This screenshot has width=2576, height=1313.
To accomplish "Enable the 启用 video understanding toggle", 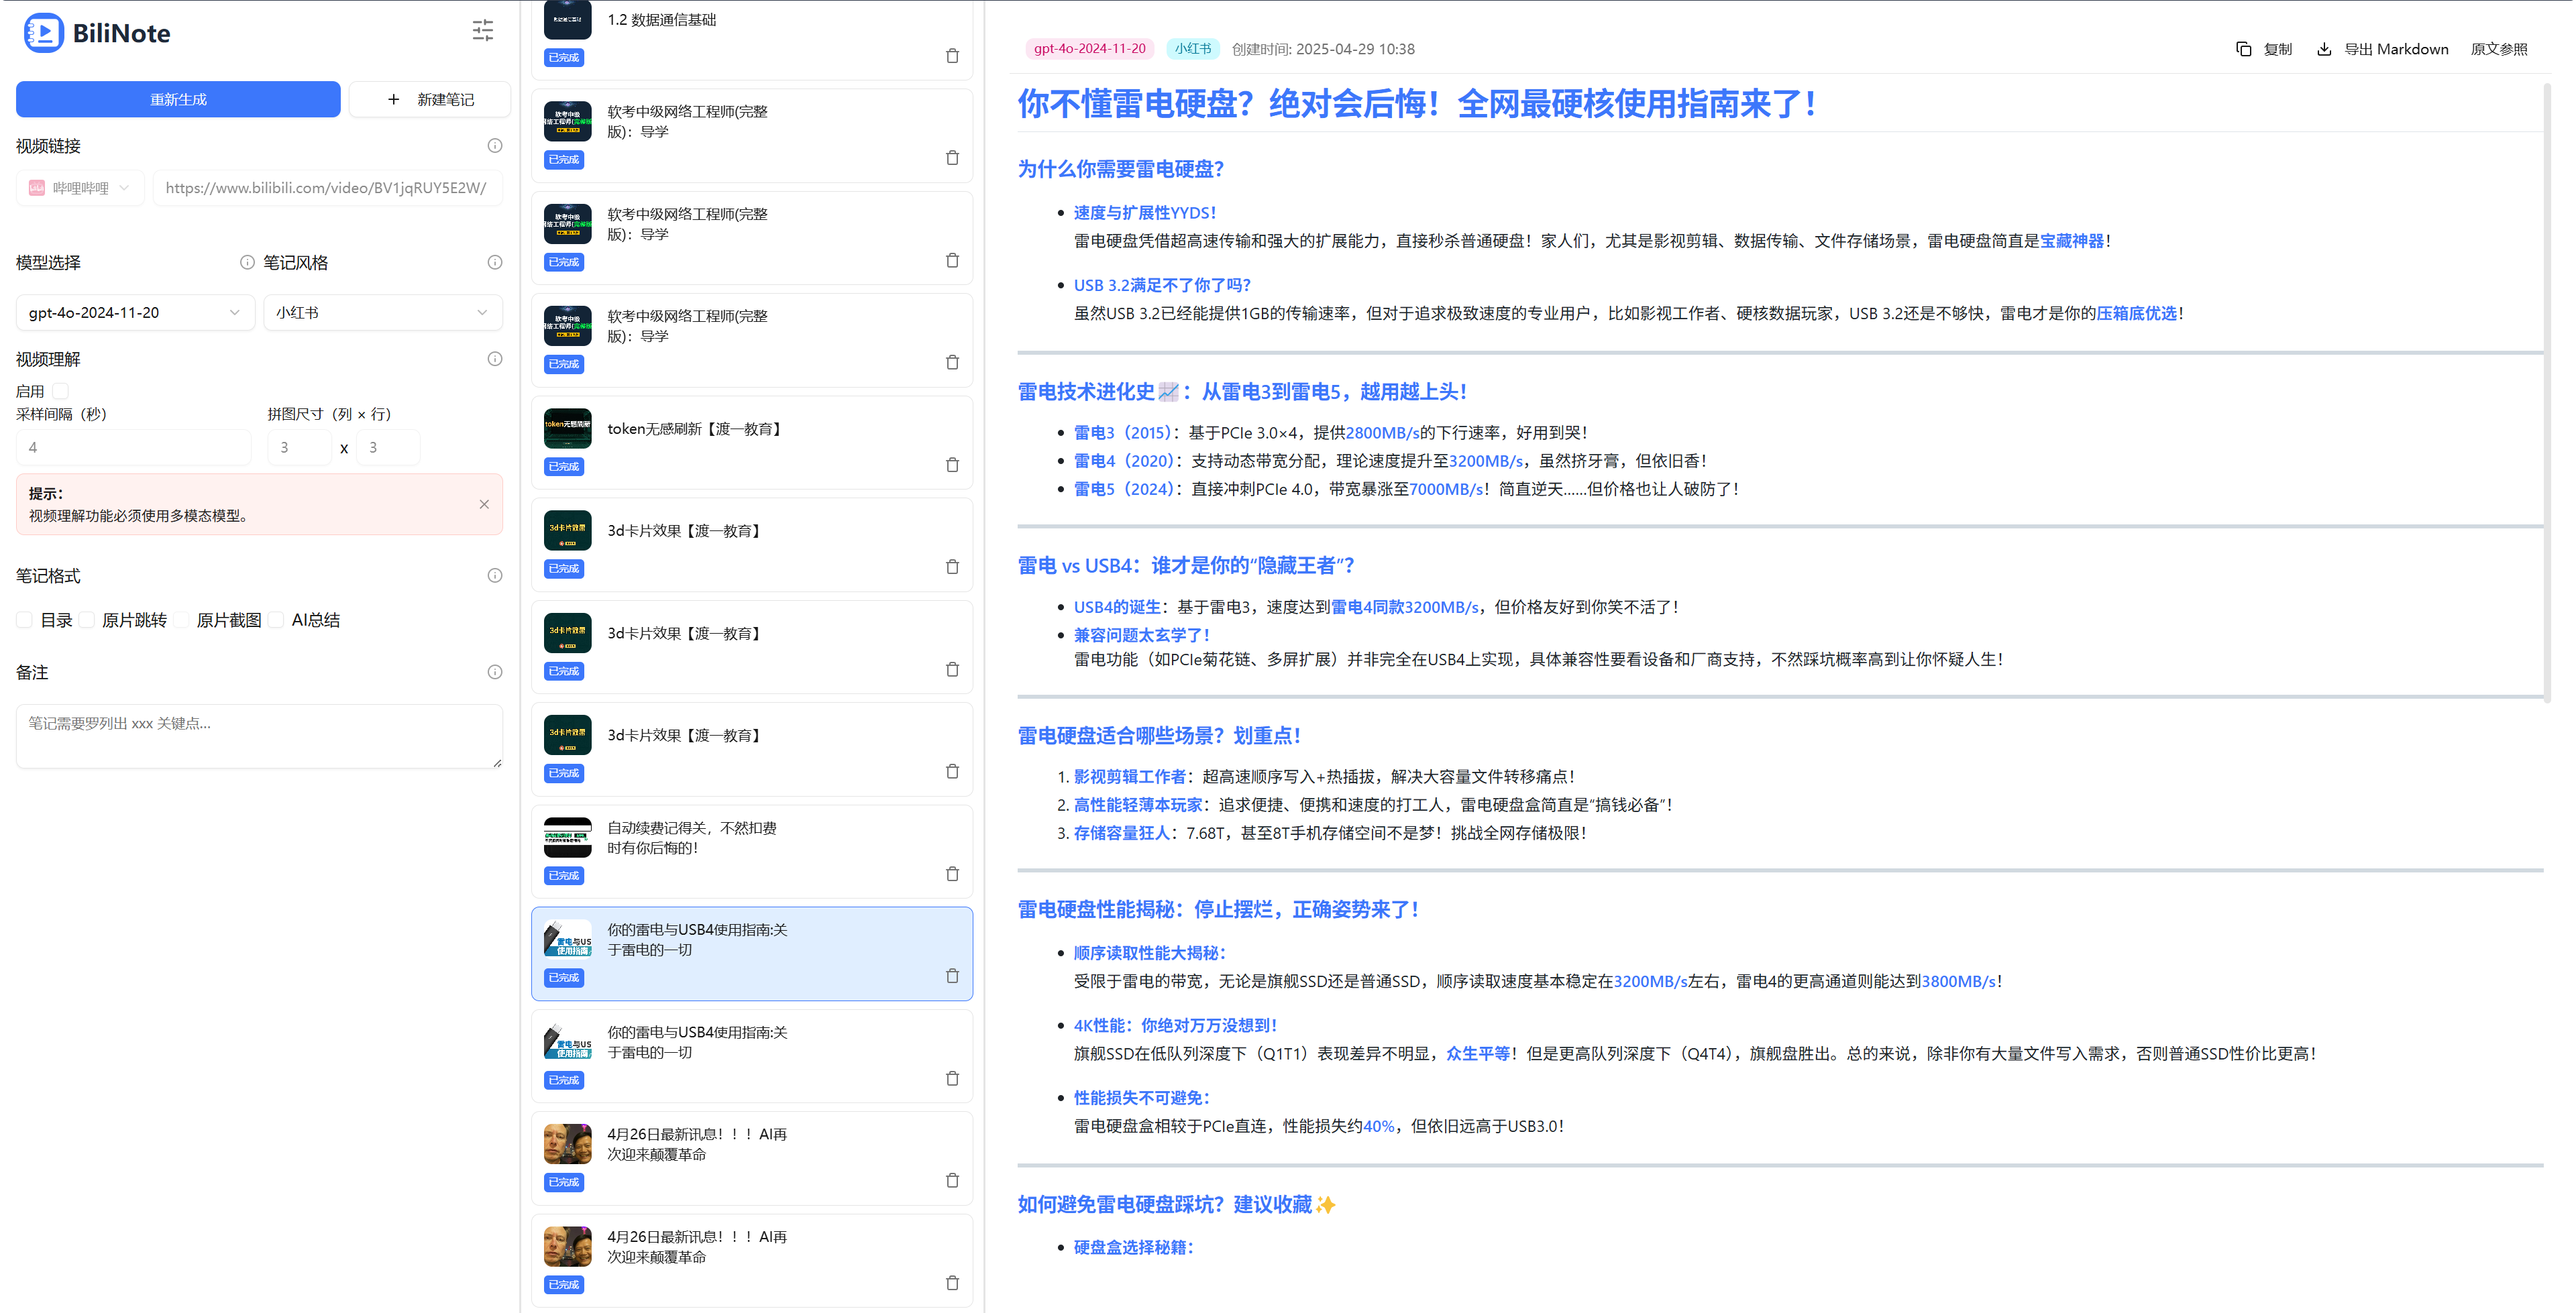I will (x=60, y=390).
